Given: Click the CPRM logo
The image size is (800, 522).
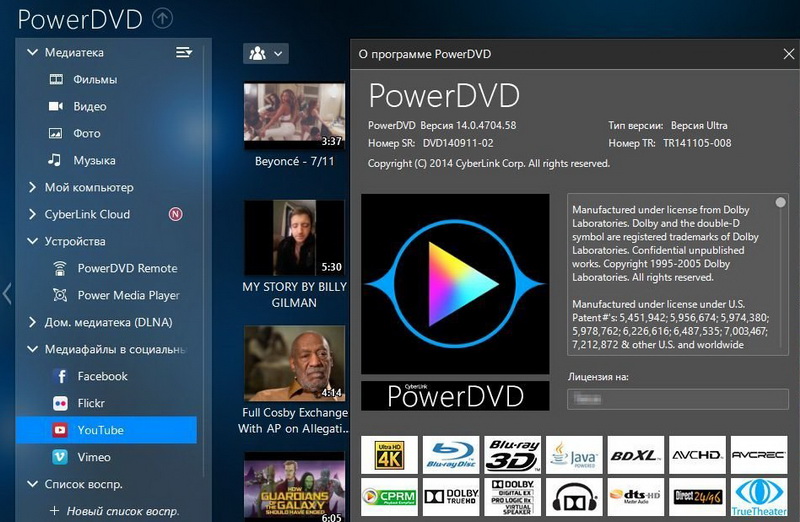Looking at the screenshot, I should tap(389, 497).
